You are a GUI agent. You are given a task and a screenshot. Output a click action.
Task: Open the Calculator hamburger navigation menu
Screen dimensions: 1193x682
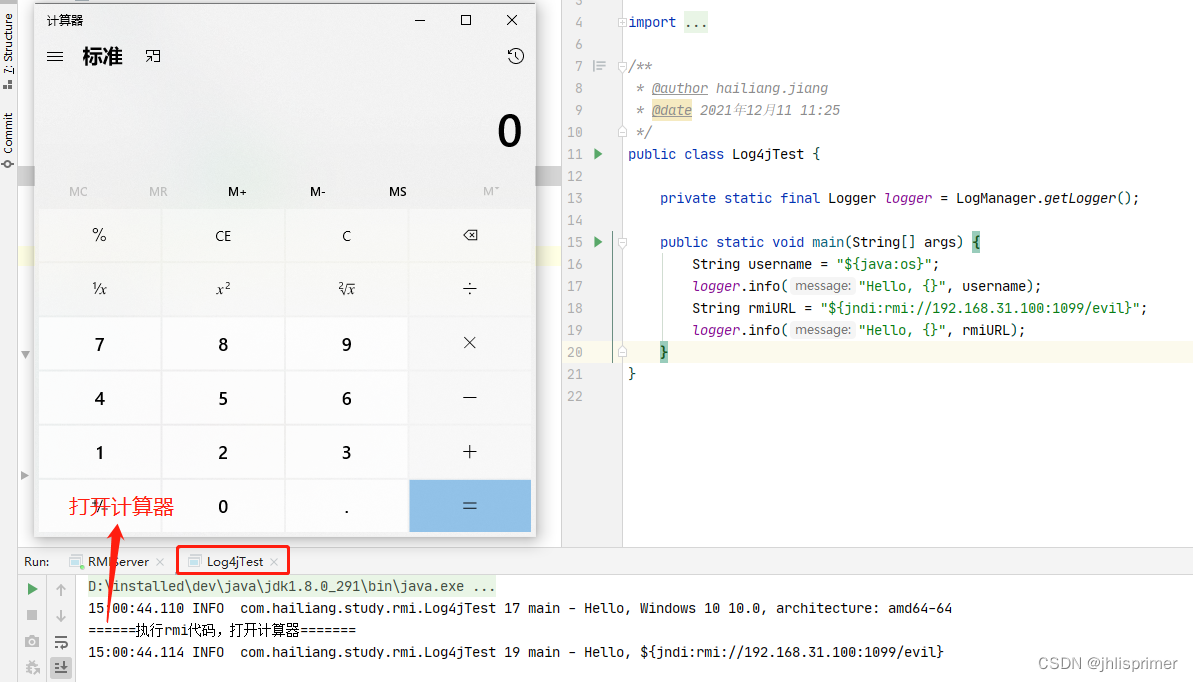tap(55, 56)
